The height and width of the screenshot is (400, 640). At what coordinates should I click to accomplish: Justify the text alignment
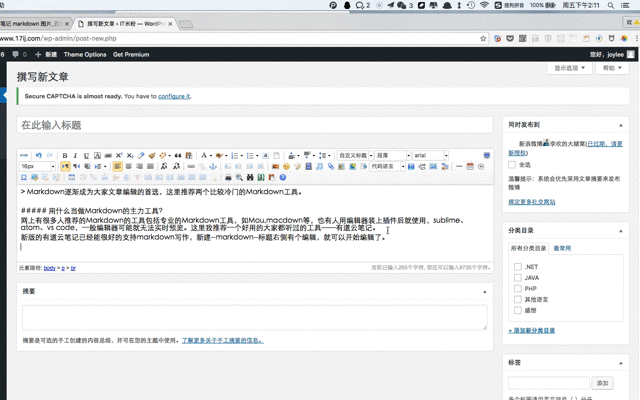click(150, 167)
